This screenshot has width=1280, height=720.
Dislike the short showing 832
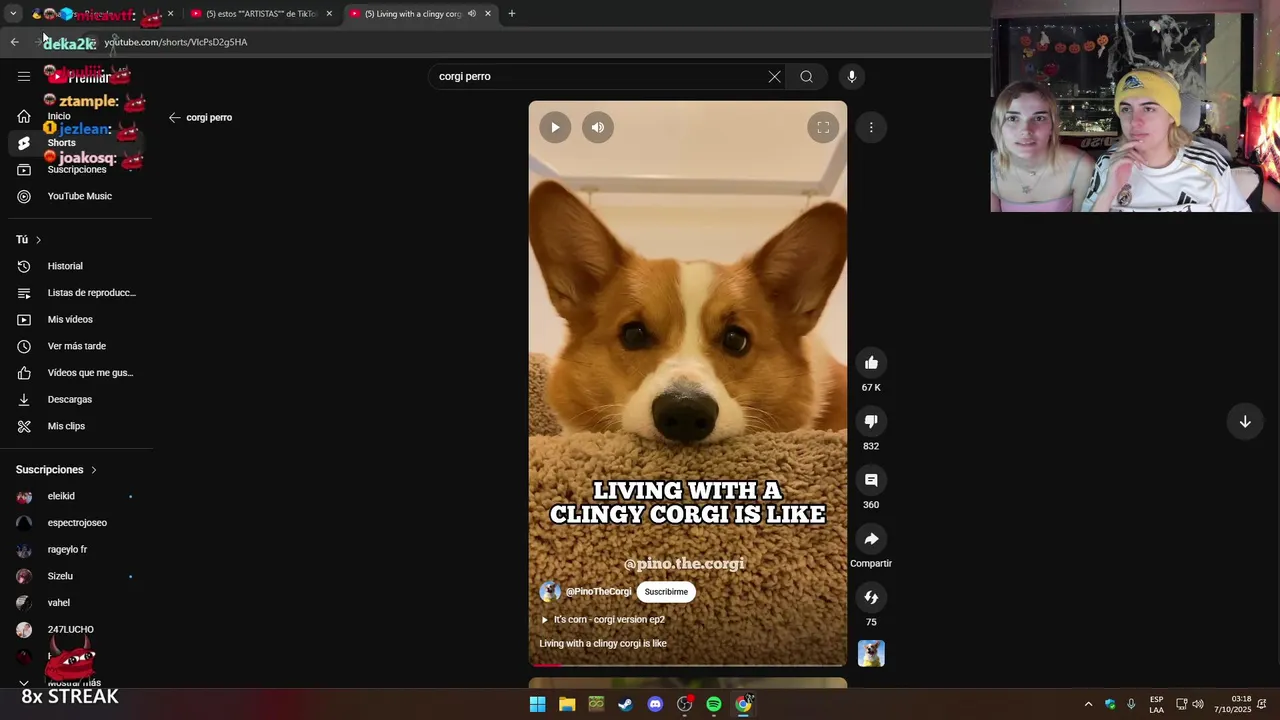coord(871,421)
